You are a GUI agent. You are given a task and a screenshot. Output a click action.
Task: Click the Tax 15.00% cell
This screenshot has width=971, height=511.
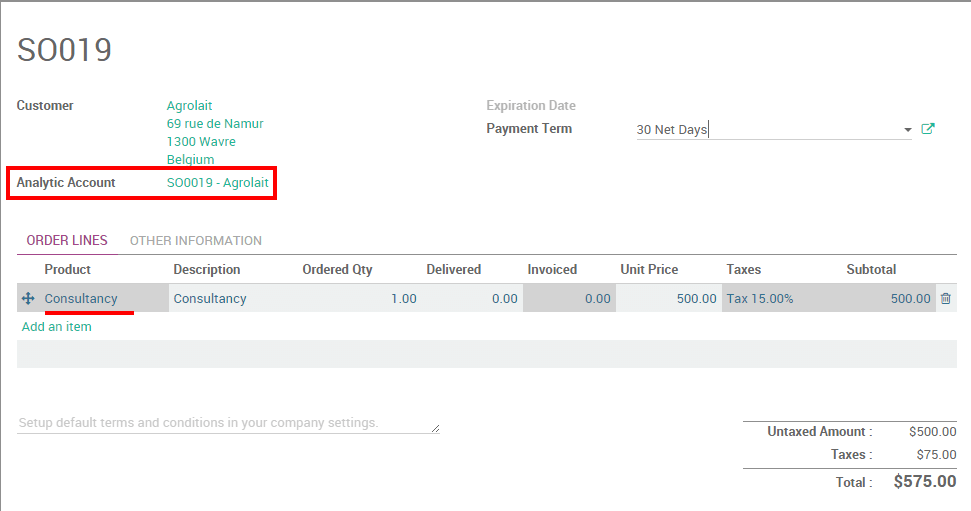[782, 299]
